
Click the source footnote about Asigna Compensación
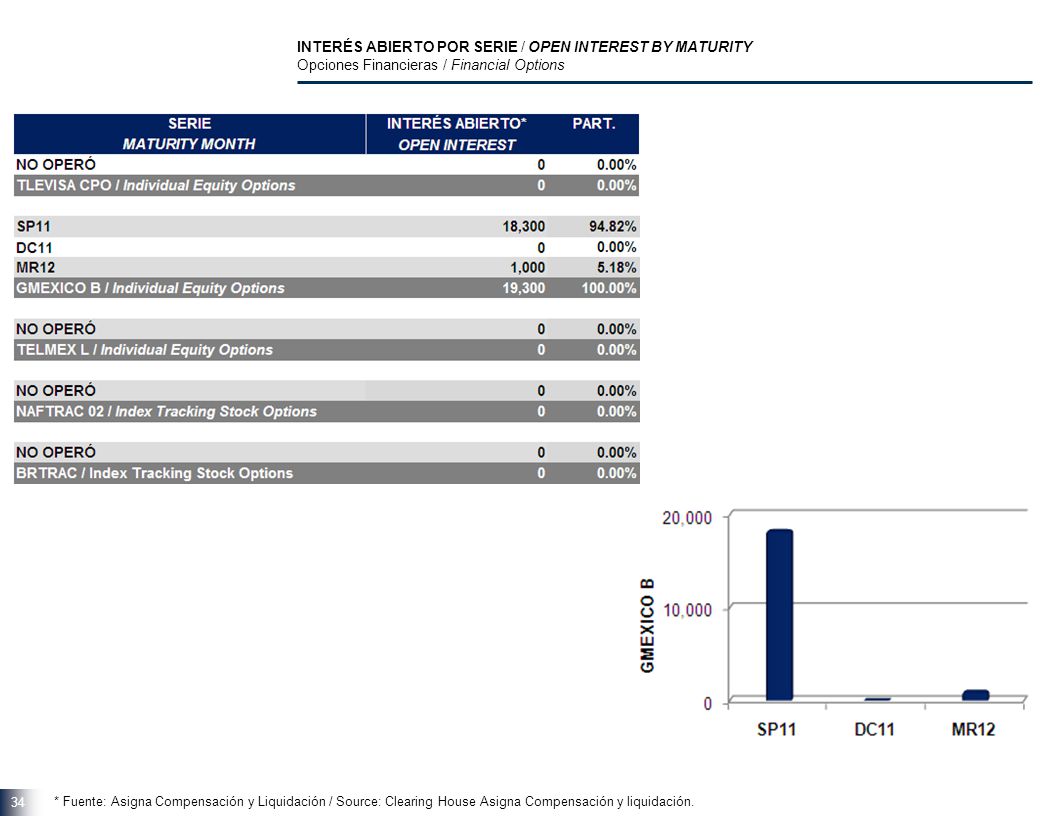coord(374,801)
